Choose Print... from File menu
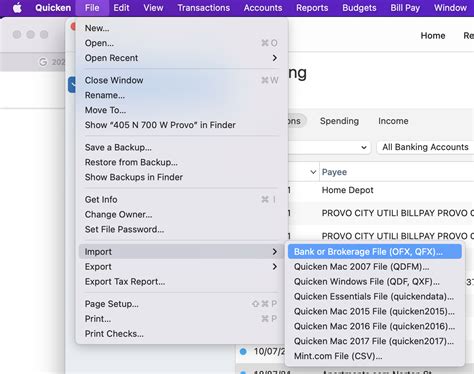This screenshot has height=374, width=474. tap(182, 319)
